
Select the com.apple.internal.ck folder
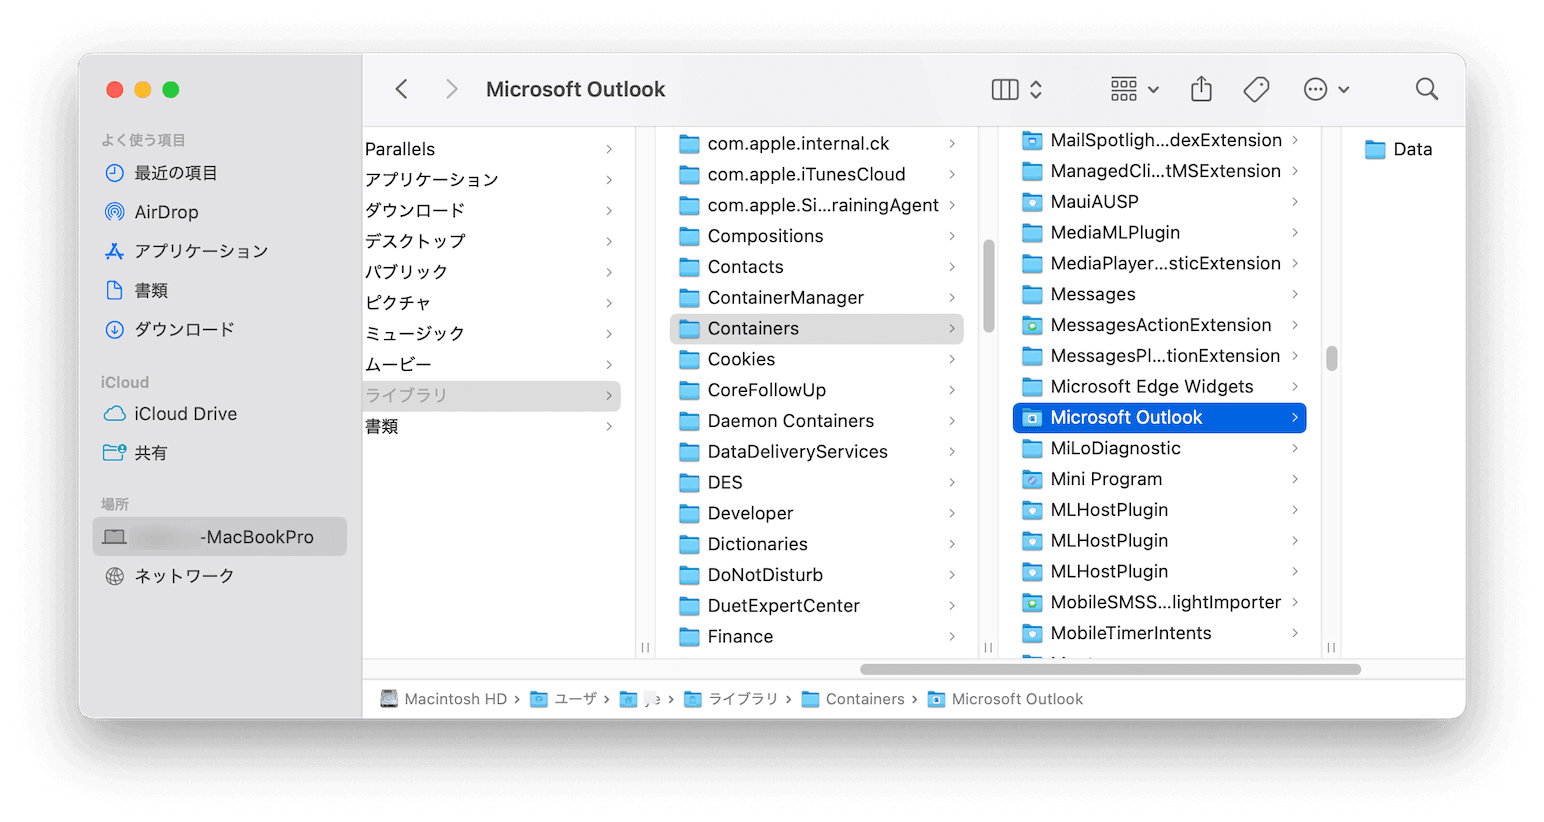817,144
